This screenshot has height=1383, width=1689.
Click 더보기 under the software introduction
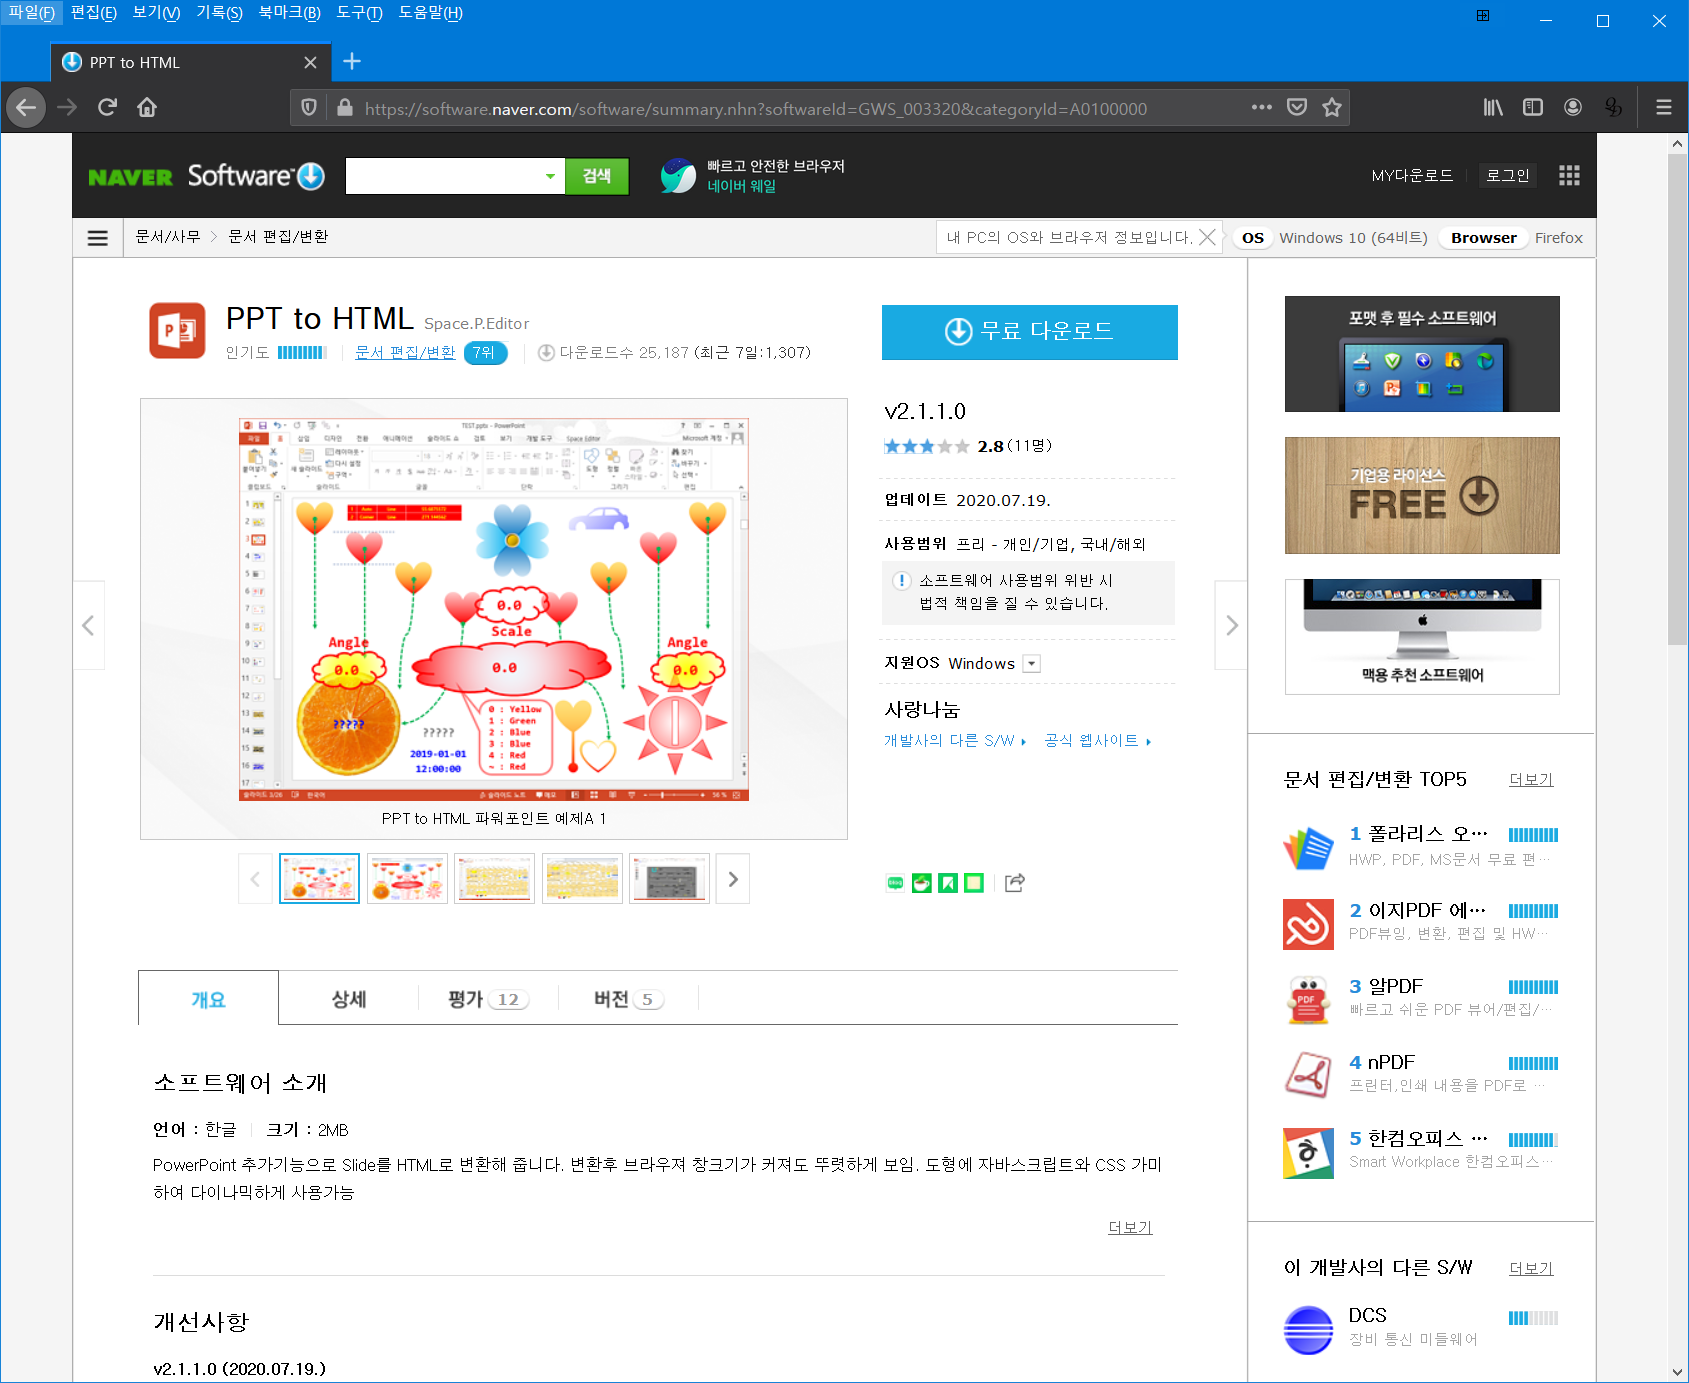tap(1130, 1228)
